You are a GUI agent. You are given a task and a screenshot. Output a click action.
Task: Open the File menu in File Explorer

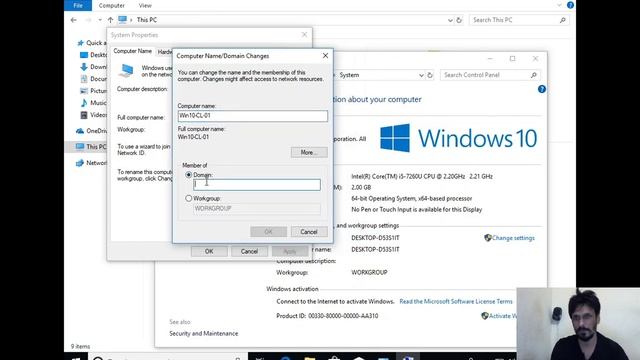[x=78, y=5]
